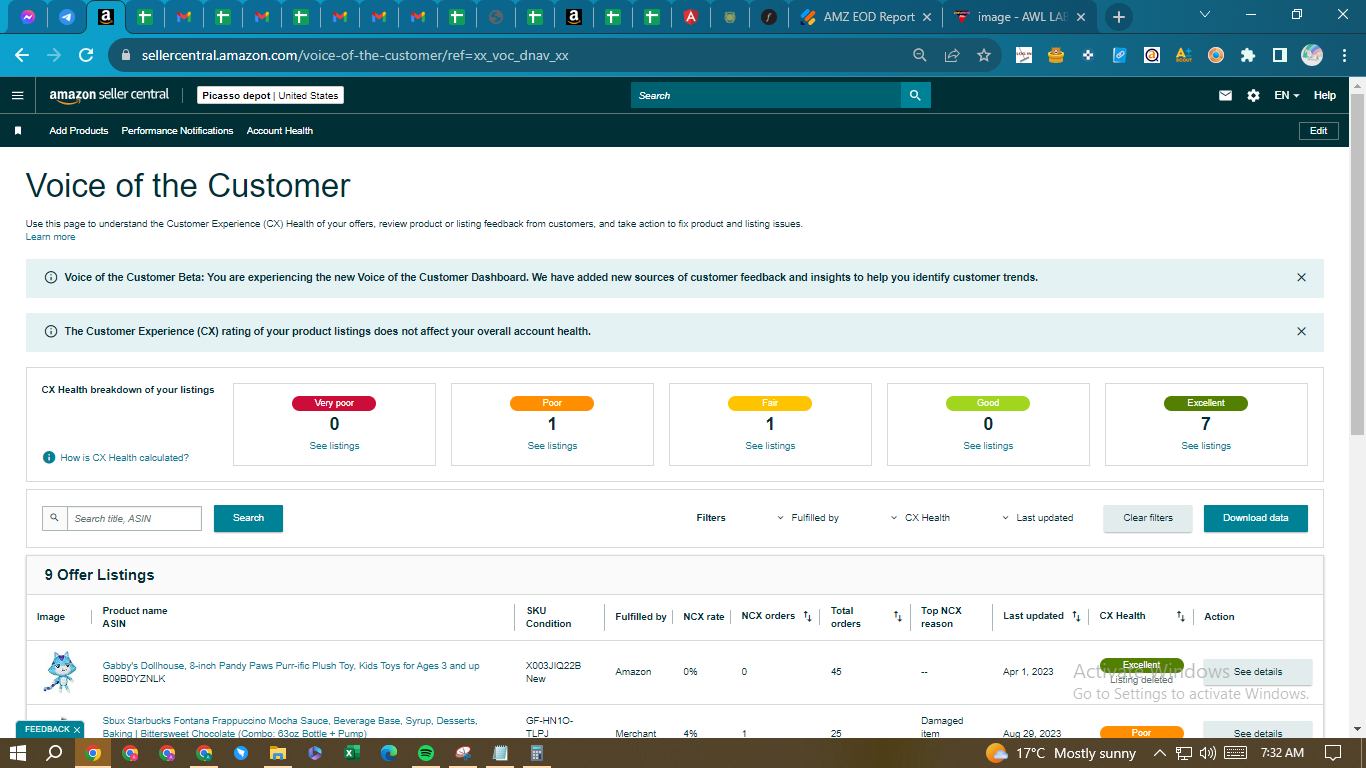Open the Help menu
Viewport: 1366px width, 768px height.
[1325, 96]
